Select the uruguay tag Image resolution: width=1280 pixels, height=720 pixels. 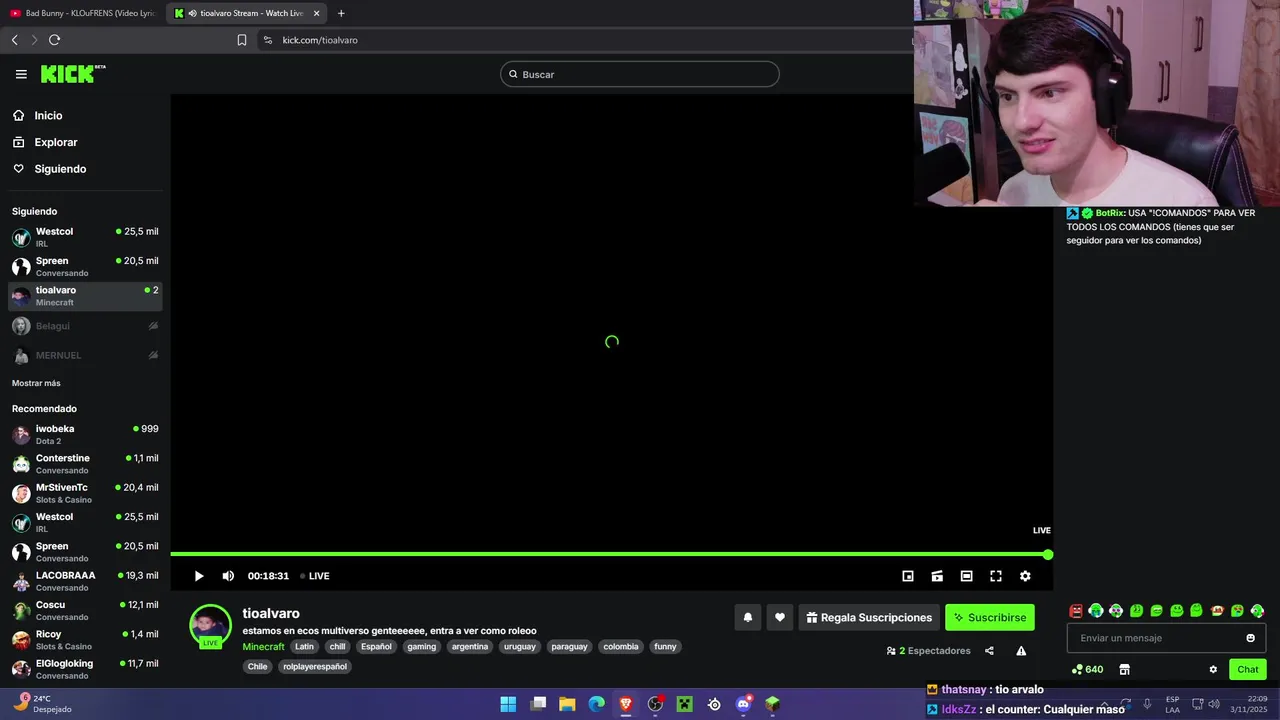pos(520,647)
